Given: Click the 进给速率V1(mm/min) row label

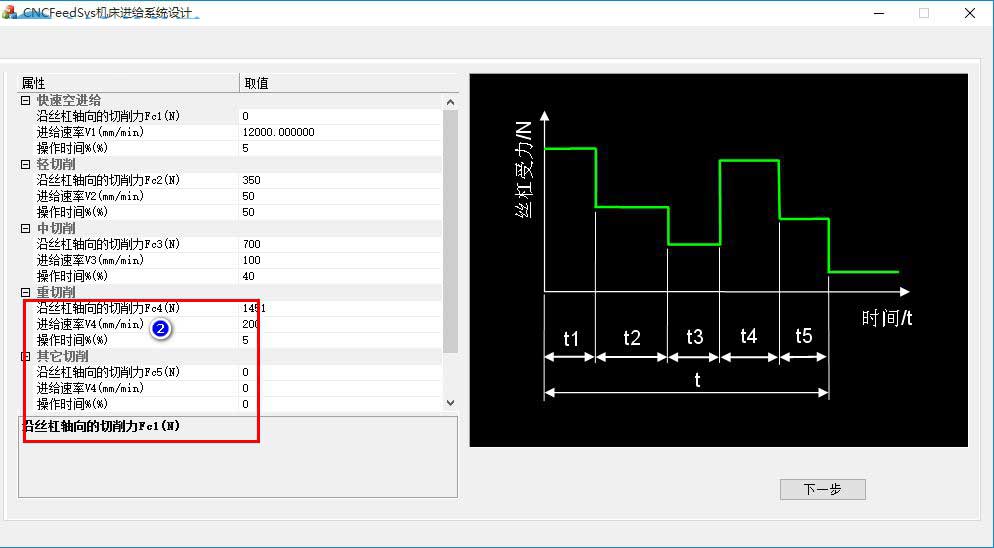Looking at the screenshot, I should tap(90, 132).
